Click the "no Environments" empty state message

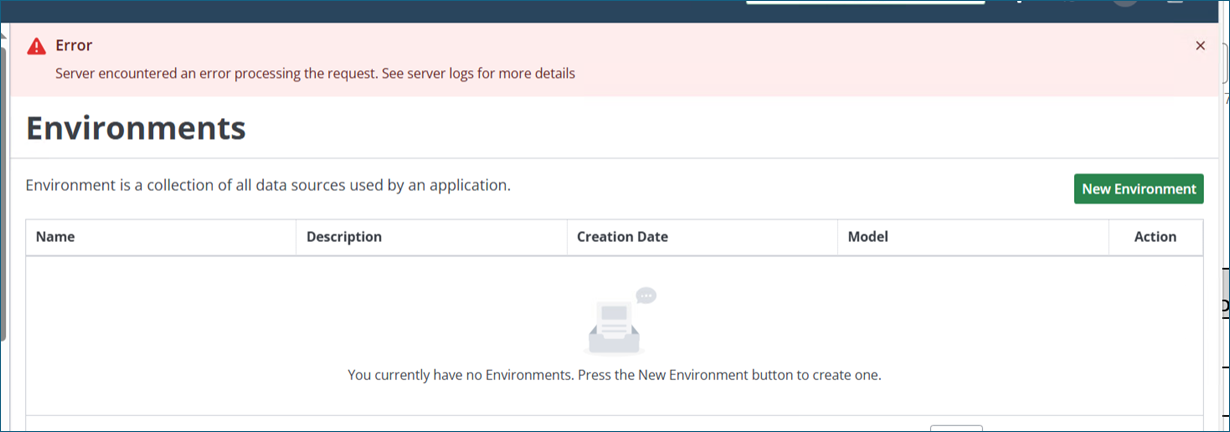point(614,375)
